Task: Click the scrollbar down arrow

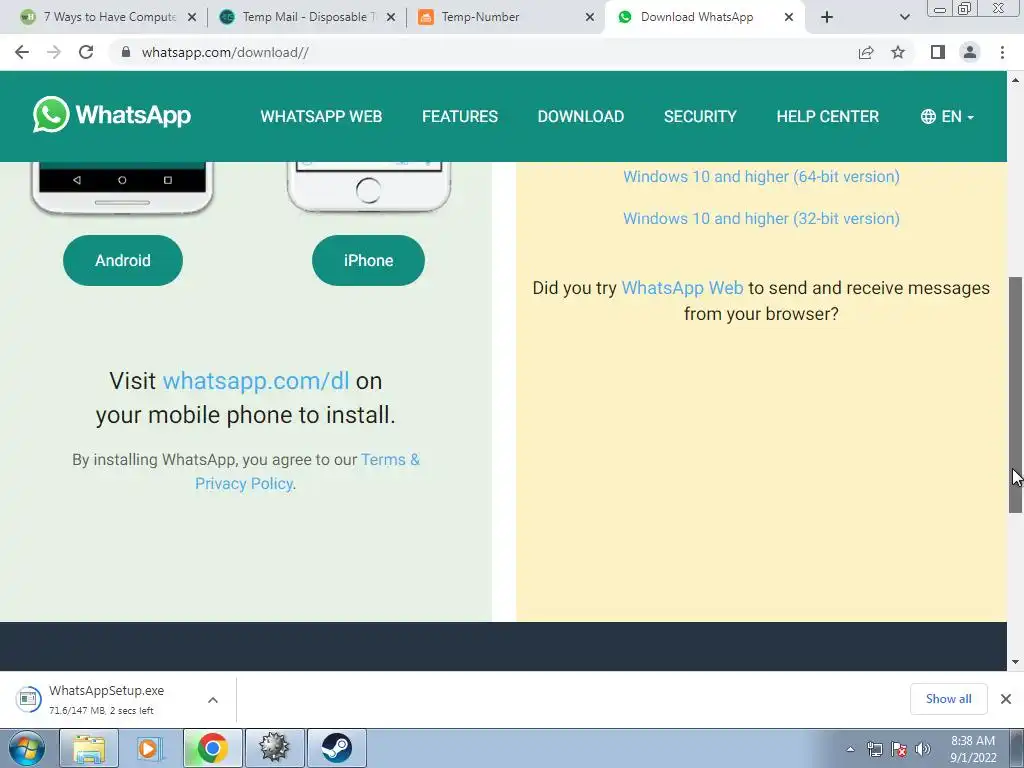Action: pyautogui.click(x=1016, y=662)
